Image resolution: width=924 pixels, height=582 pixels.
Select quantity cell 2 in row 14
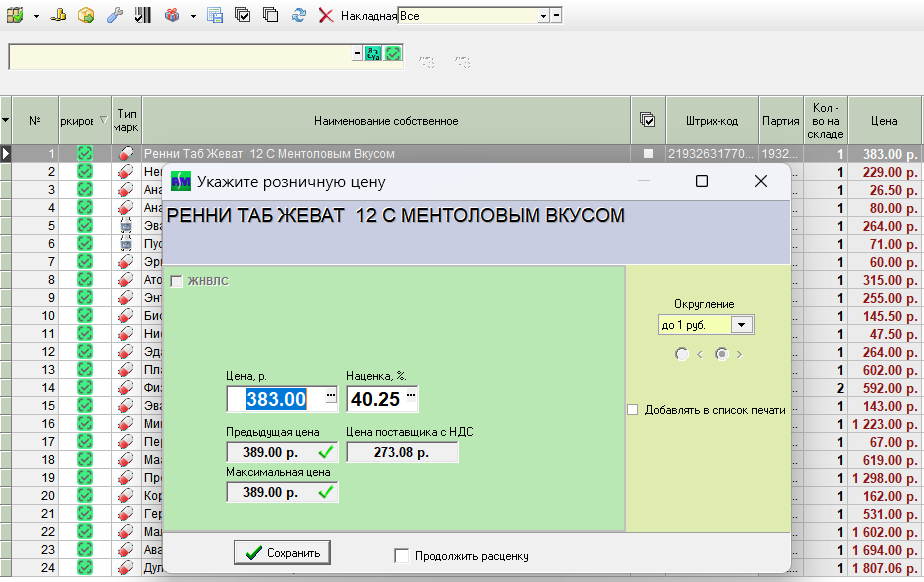pyautogui.click(x=825, y=388)
